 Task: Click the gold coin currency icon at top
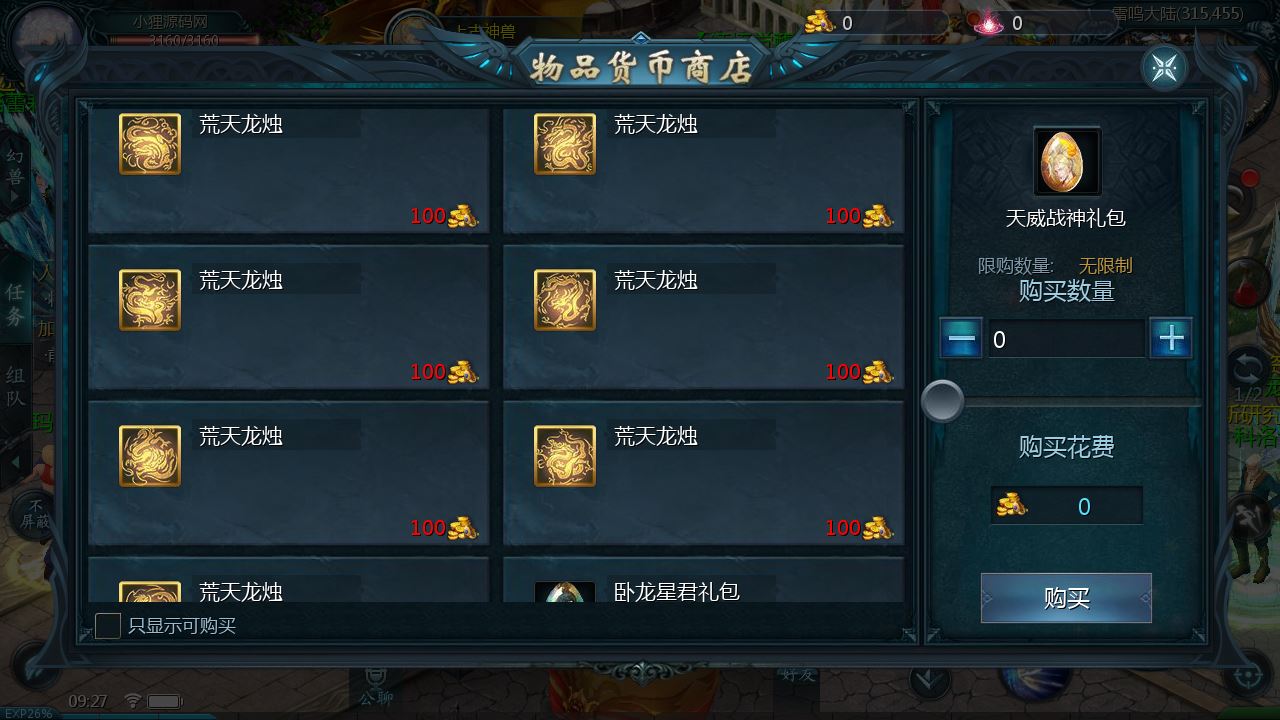[x=820, y=21]
